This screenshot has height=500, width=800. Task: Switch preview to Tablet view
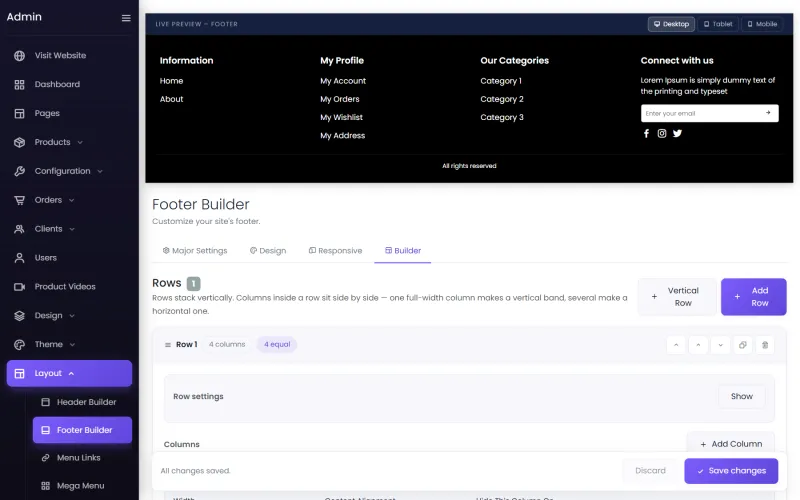pyautogui.click(x=718, y=24)
